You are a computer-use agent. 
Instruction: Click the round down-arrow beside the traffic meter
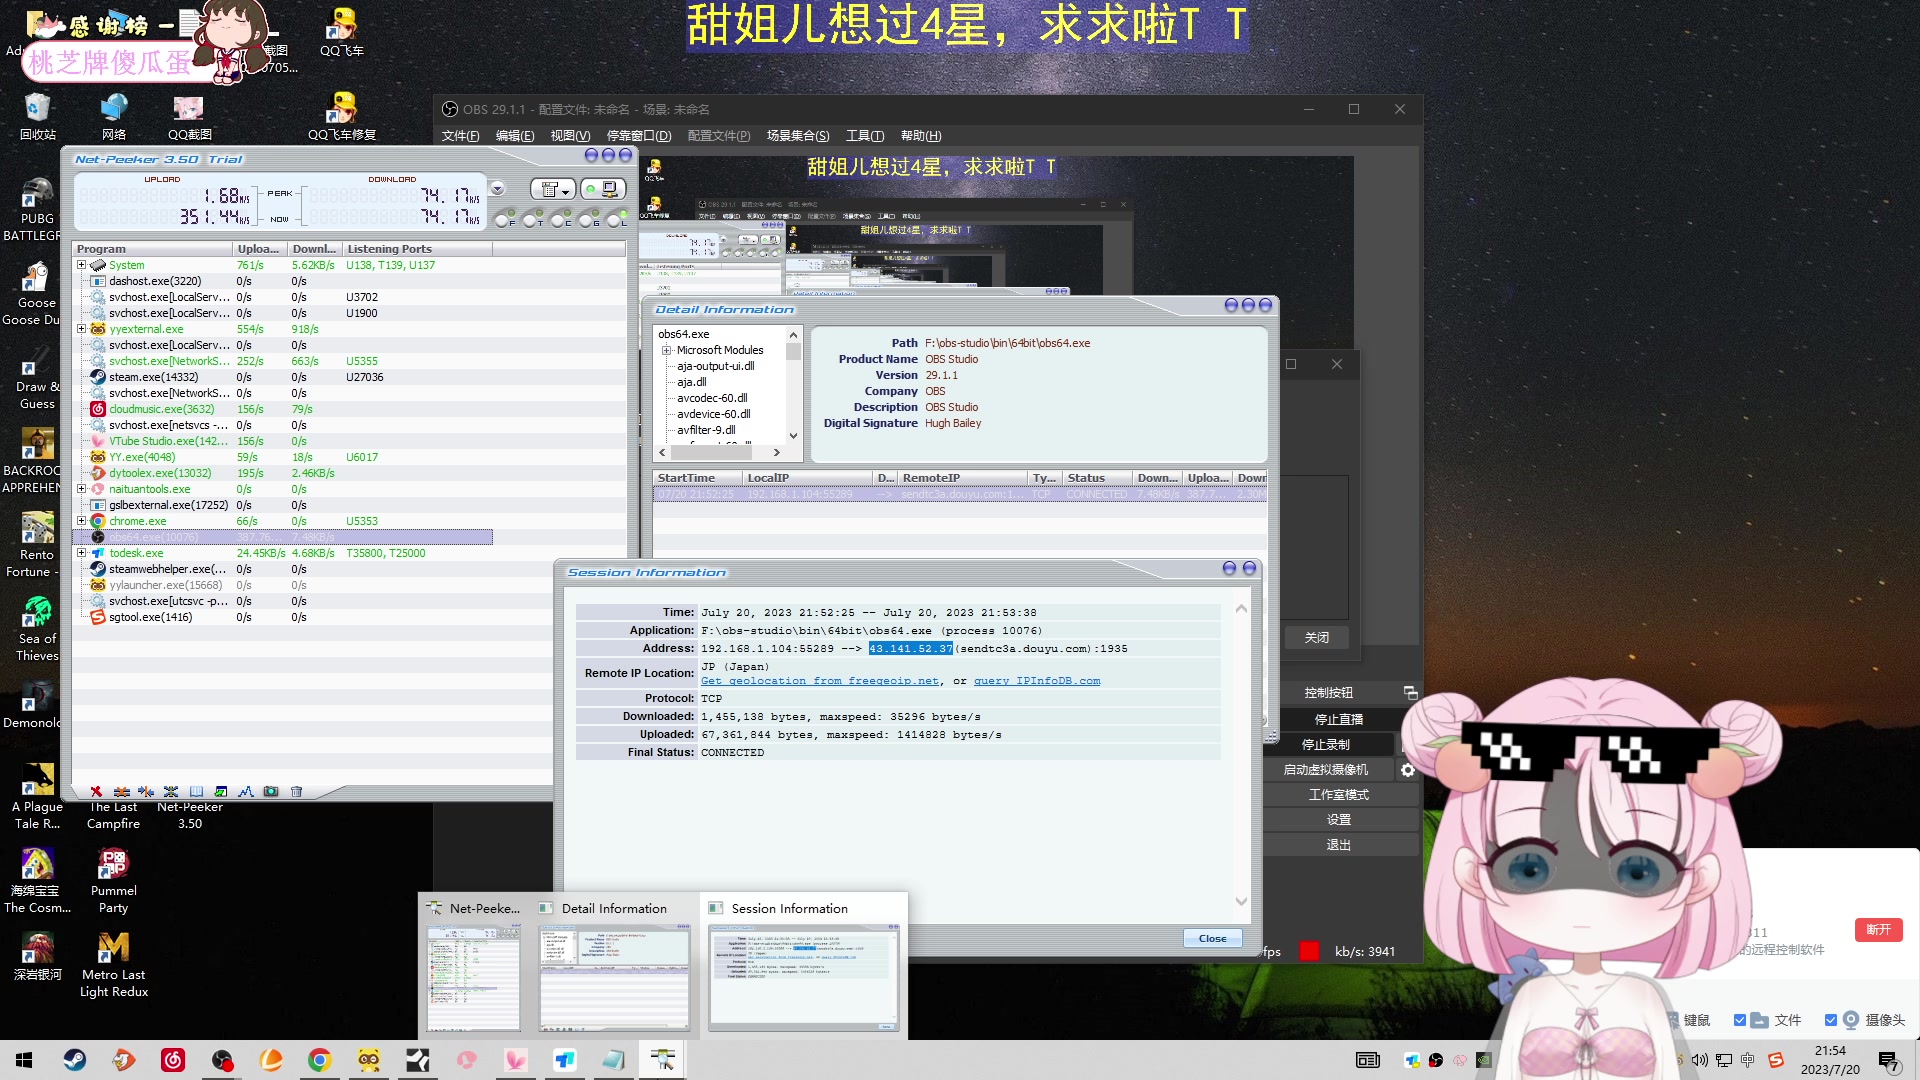coord(497,189)
